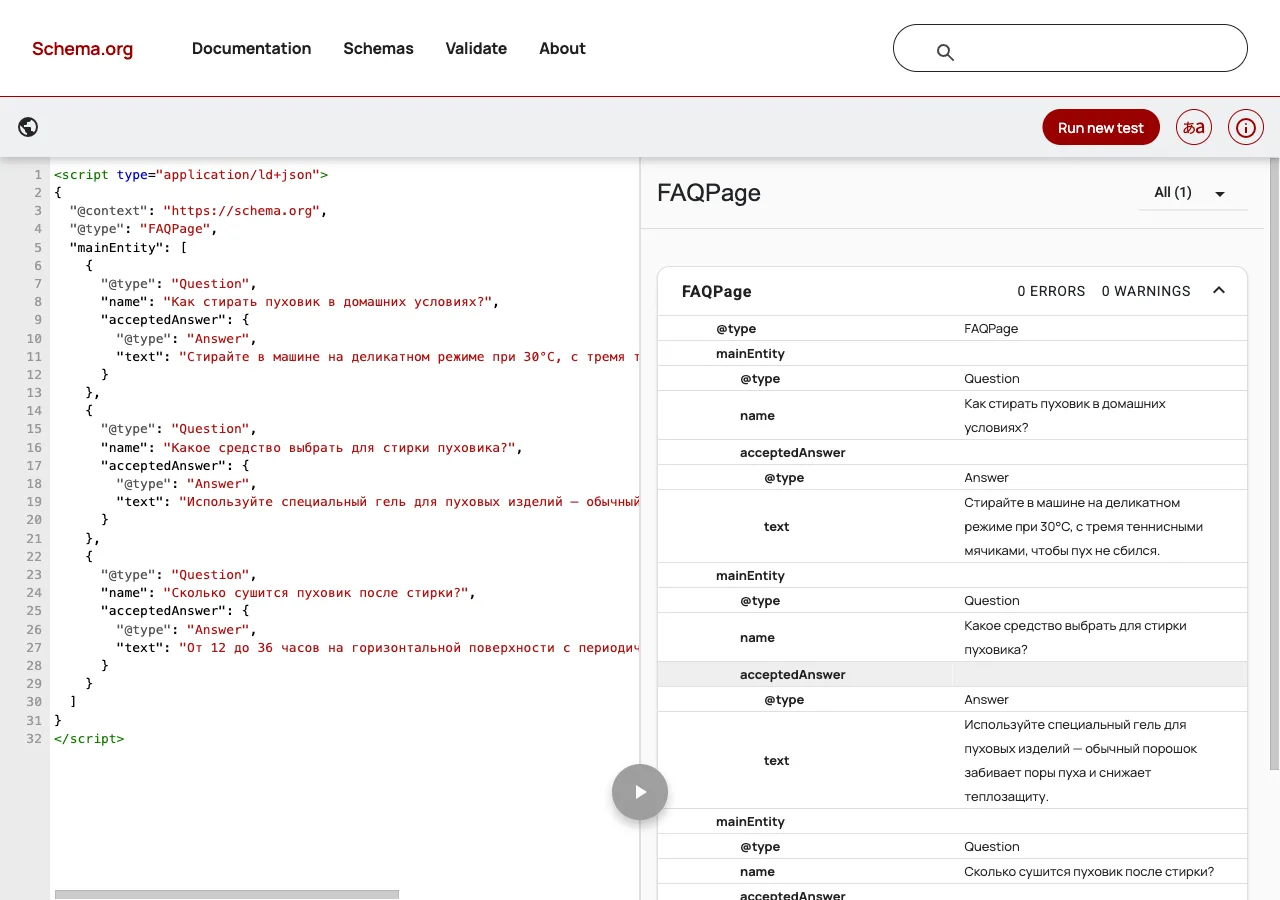This screenshot has height=900, width=1280.
Task: Open the About menu item
Action: click(x=562, y=48)
